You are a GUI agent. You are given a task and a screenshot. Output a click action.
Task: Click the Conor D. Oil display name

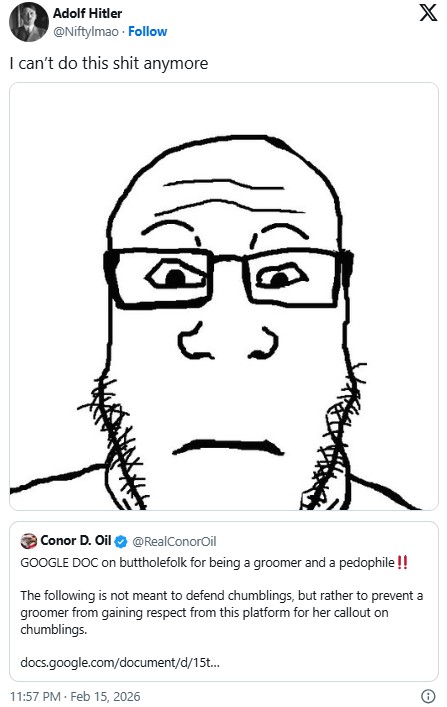pos(76,541)
